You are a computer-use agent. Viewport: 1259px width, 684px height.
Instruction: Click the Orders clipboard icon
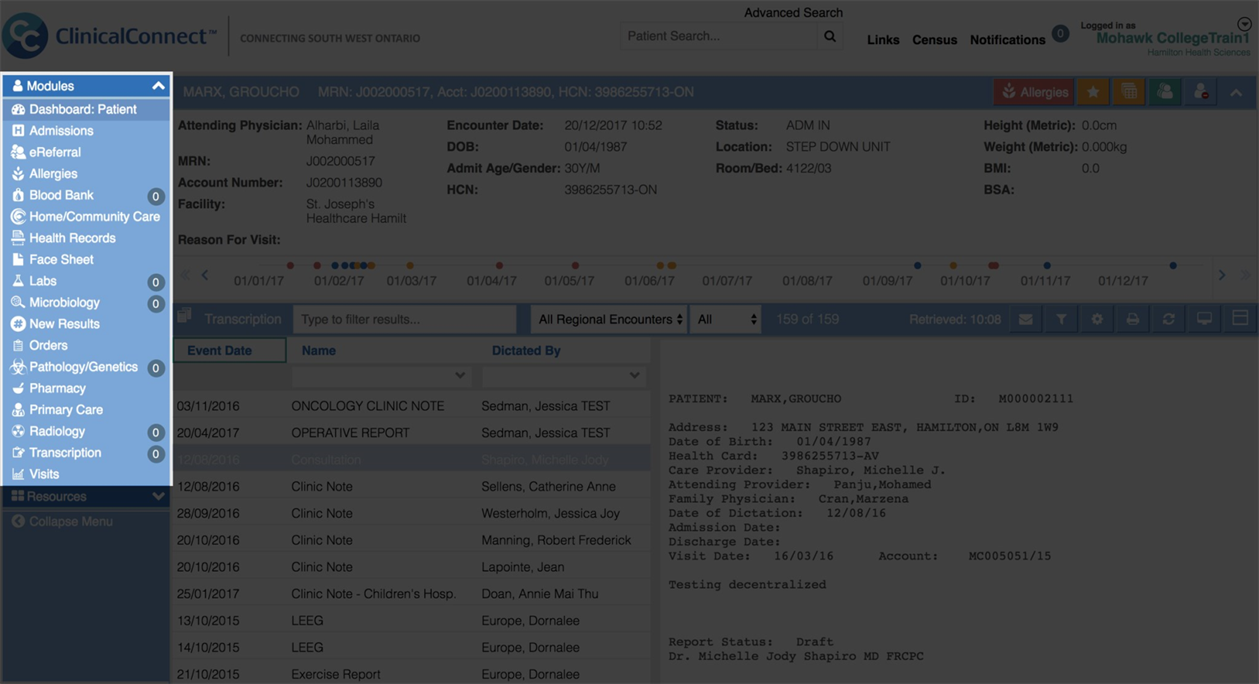pyautogui.click(x=18, y=345)
